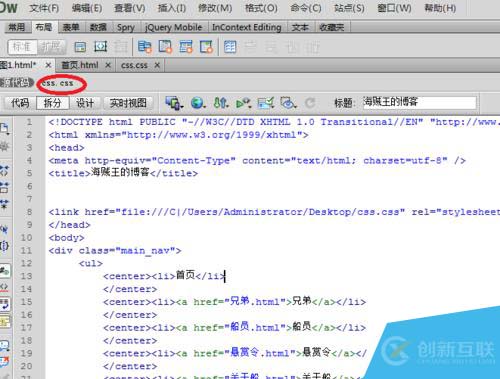Click the code line linking 兄弟.html
Viewport: 500px width, 379px height.
234,302
